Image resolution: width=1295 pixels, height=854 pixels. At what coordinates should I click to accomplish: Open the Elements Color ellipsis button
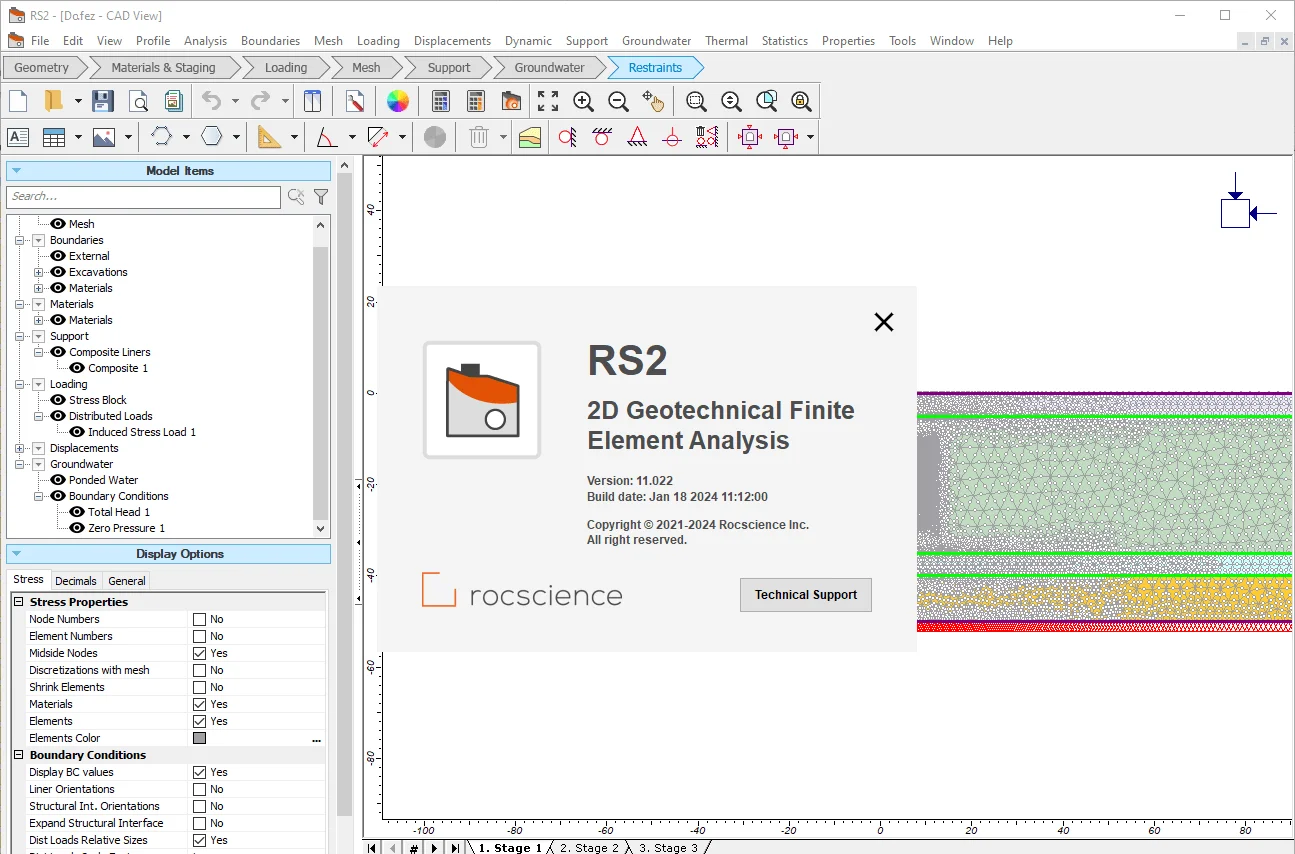[316, 739]
